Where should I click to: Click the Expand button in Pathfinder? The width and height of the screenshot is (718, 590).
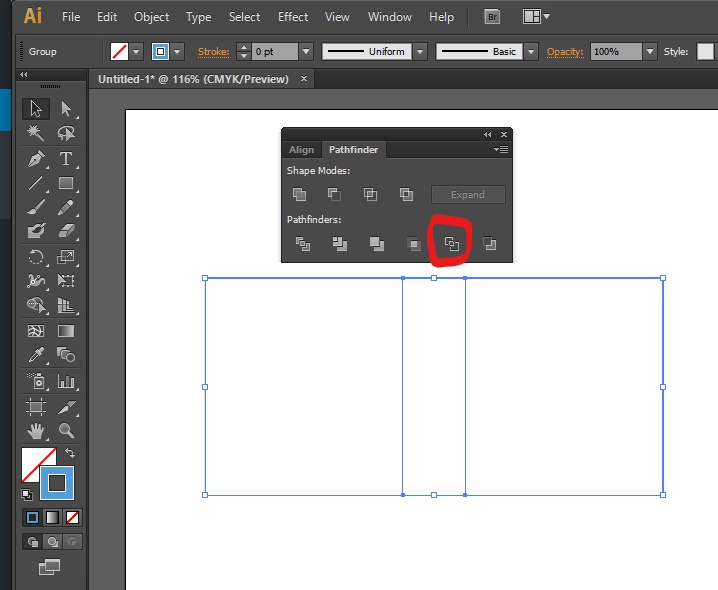tap(467, 194)
